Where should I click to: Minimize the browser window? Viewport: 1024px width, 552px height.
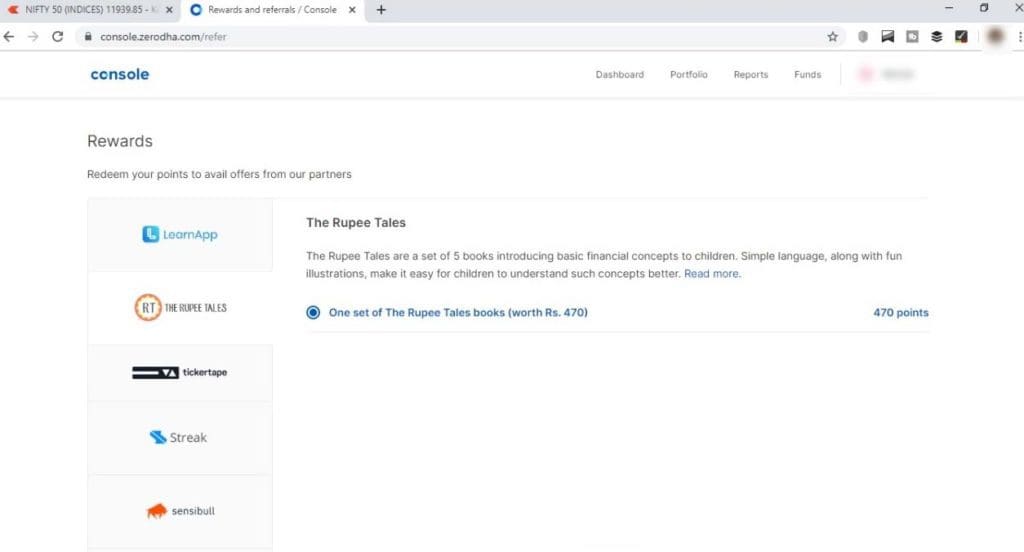949,8
